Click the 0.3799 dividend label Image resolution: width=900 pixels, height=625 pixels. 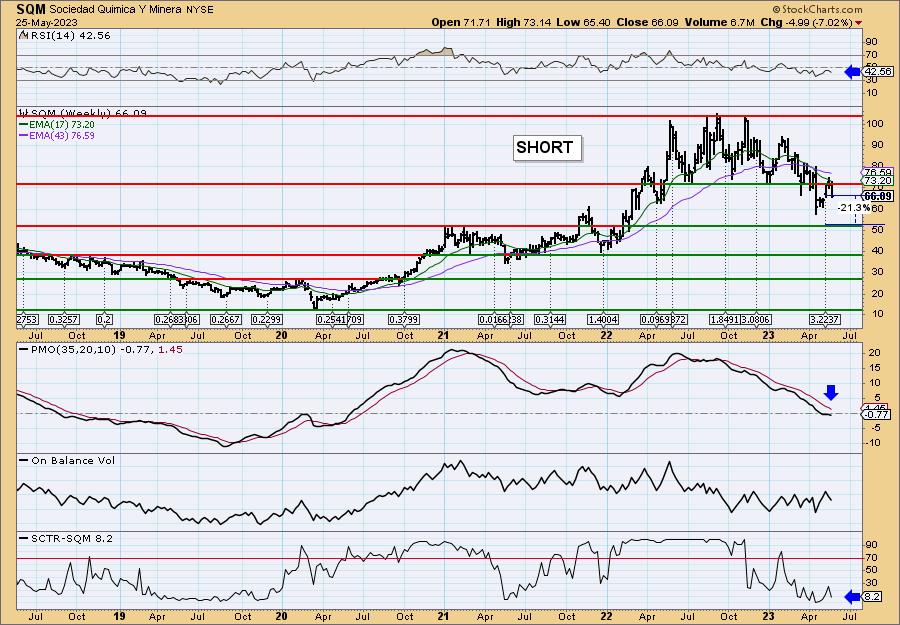coord(405,319)
